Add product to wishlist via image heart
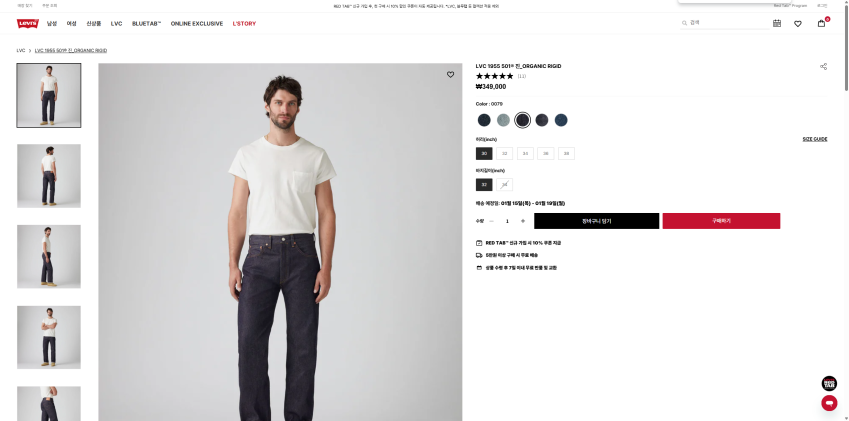The image size is (849, 421). [450, 75]
